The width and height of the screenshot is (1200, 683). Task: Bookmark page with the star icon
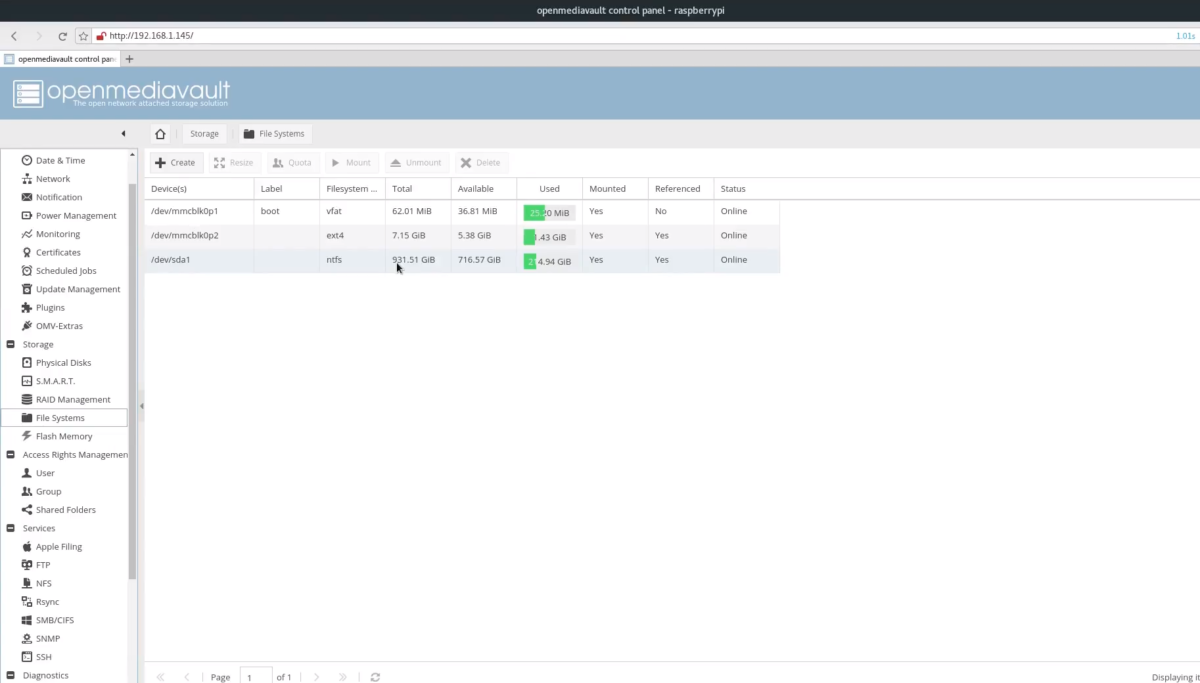(x=85, y=35)
